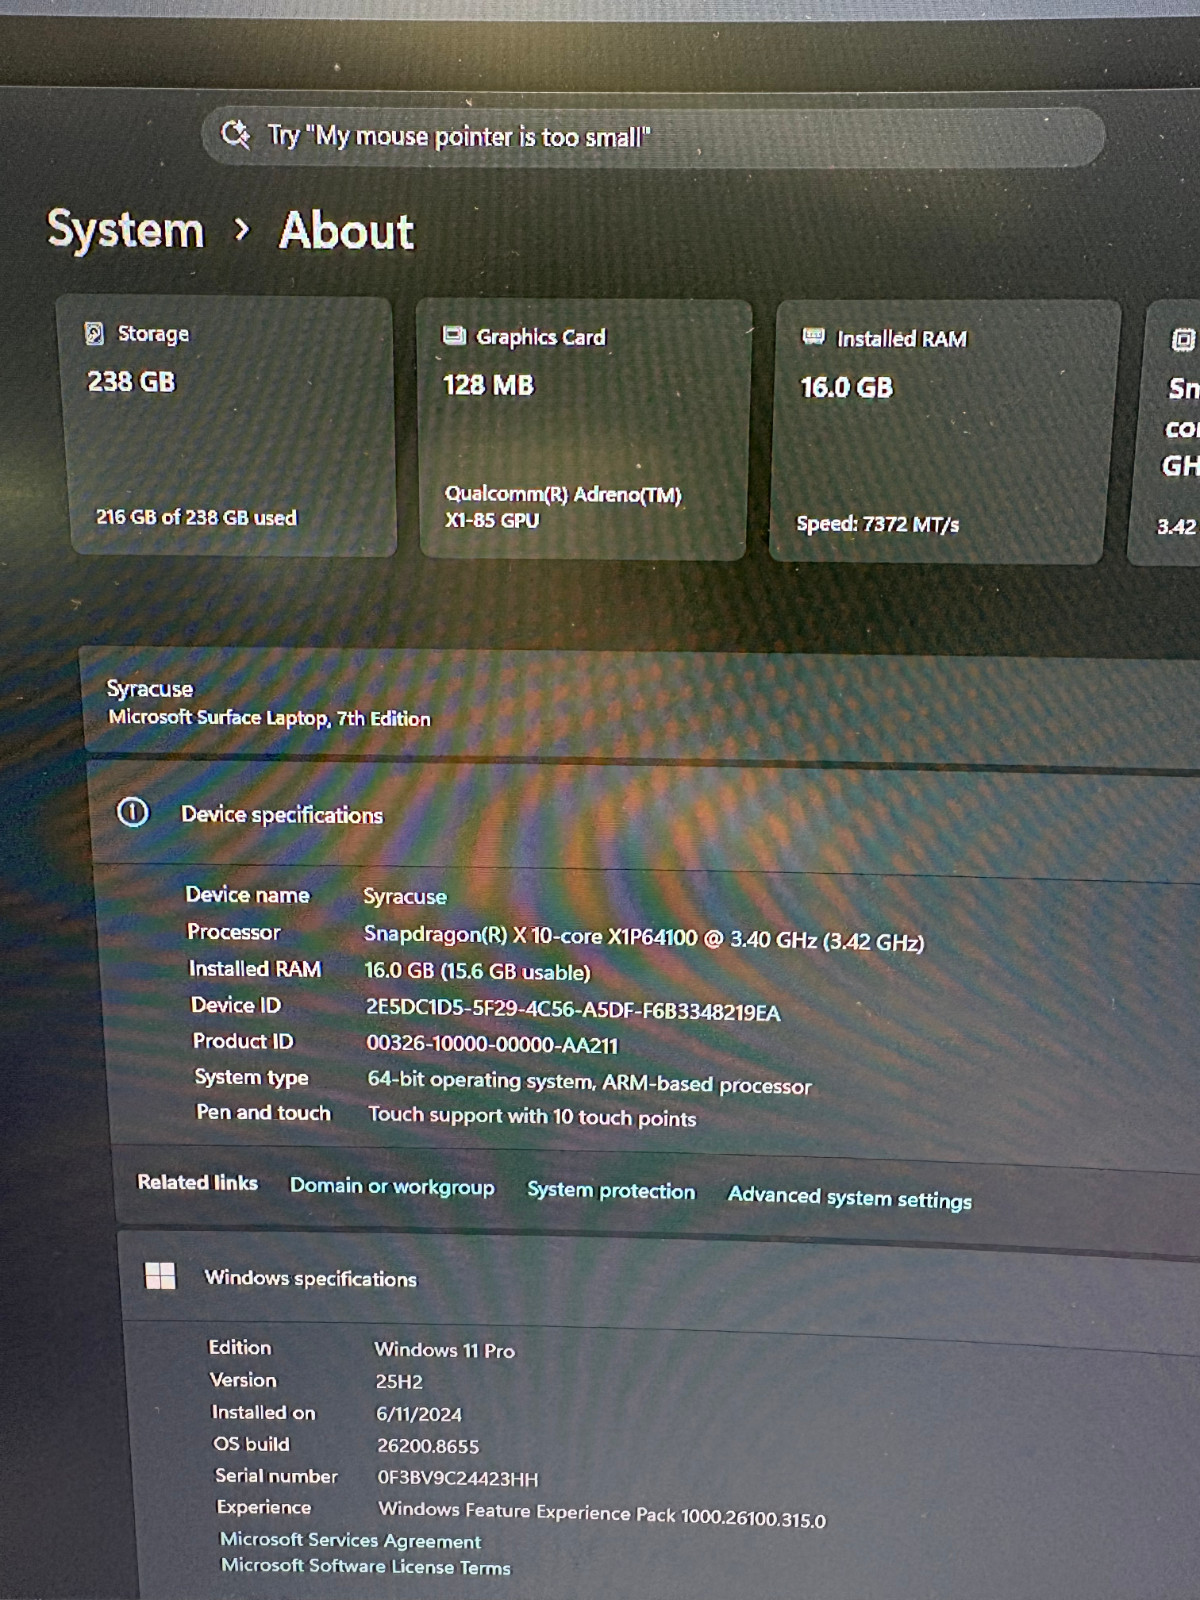Click "Qualcomm(R) Adreno(TM) X1-85 GPU" text

tap(563, 507)
